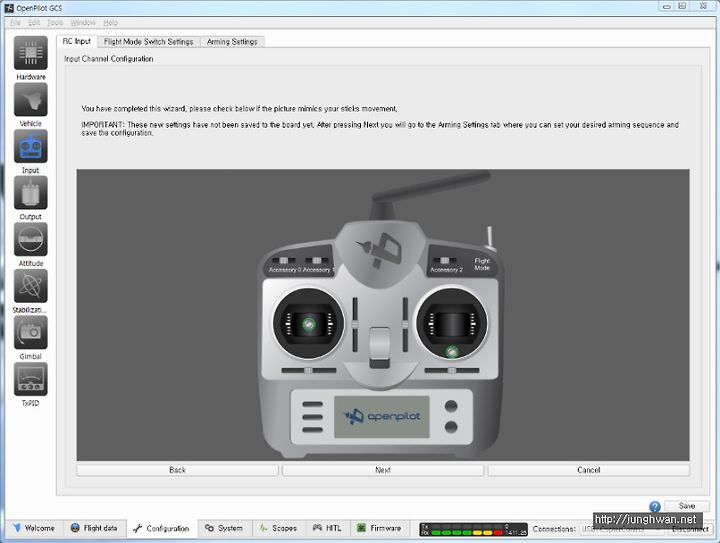Click the left horizontal trim slider below stick

[x=309, y=370]
